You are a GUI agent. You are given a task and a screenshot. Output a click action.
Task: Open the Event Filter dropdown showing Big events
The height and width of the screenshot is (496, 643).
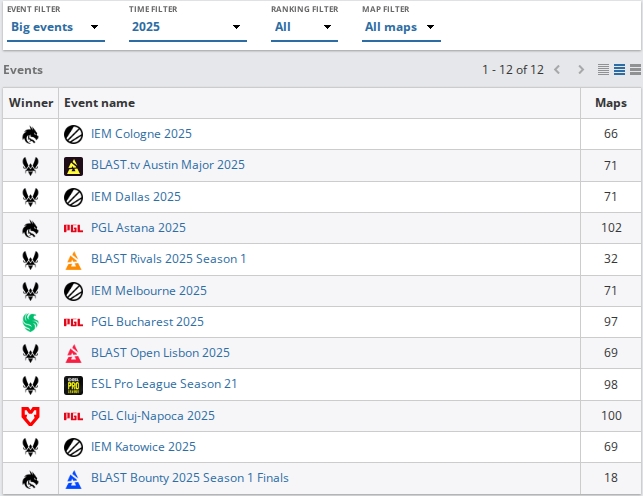[56, 27]
